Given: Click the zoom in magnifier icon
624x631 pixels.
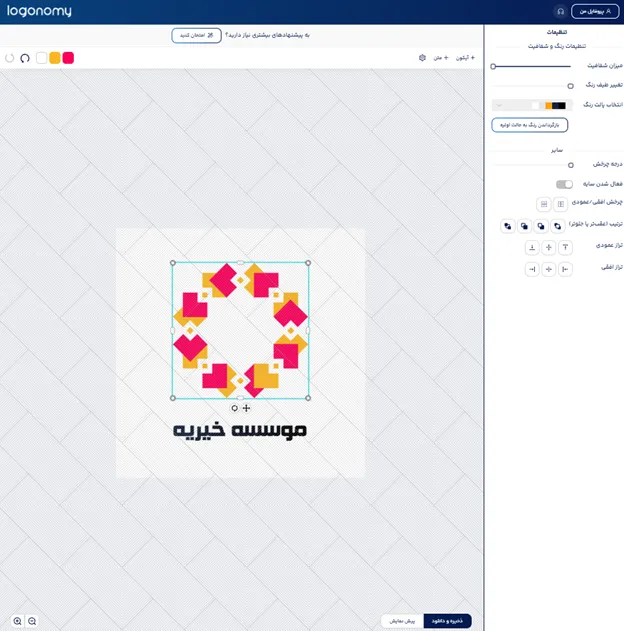Looking at the screenshot, I should pyautogui.click(x=17, y=621).
